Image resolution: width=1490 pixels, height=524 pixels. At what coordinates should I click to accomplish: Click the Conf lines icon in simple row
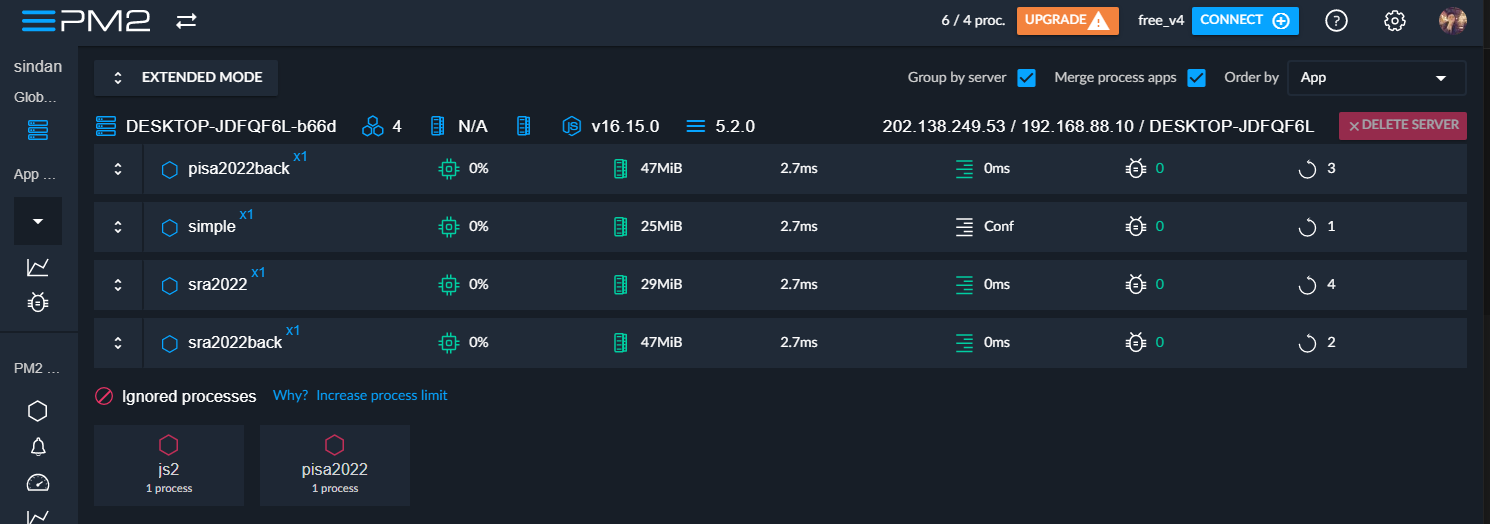(964, 227)
